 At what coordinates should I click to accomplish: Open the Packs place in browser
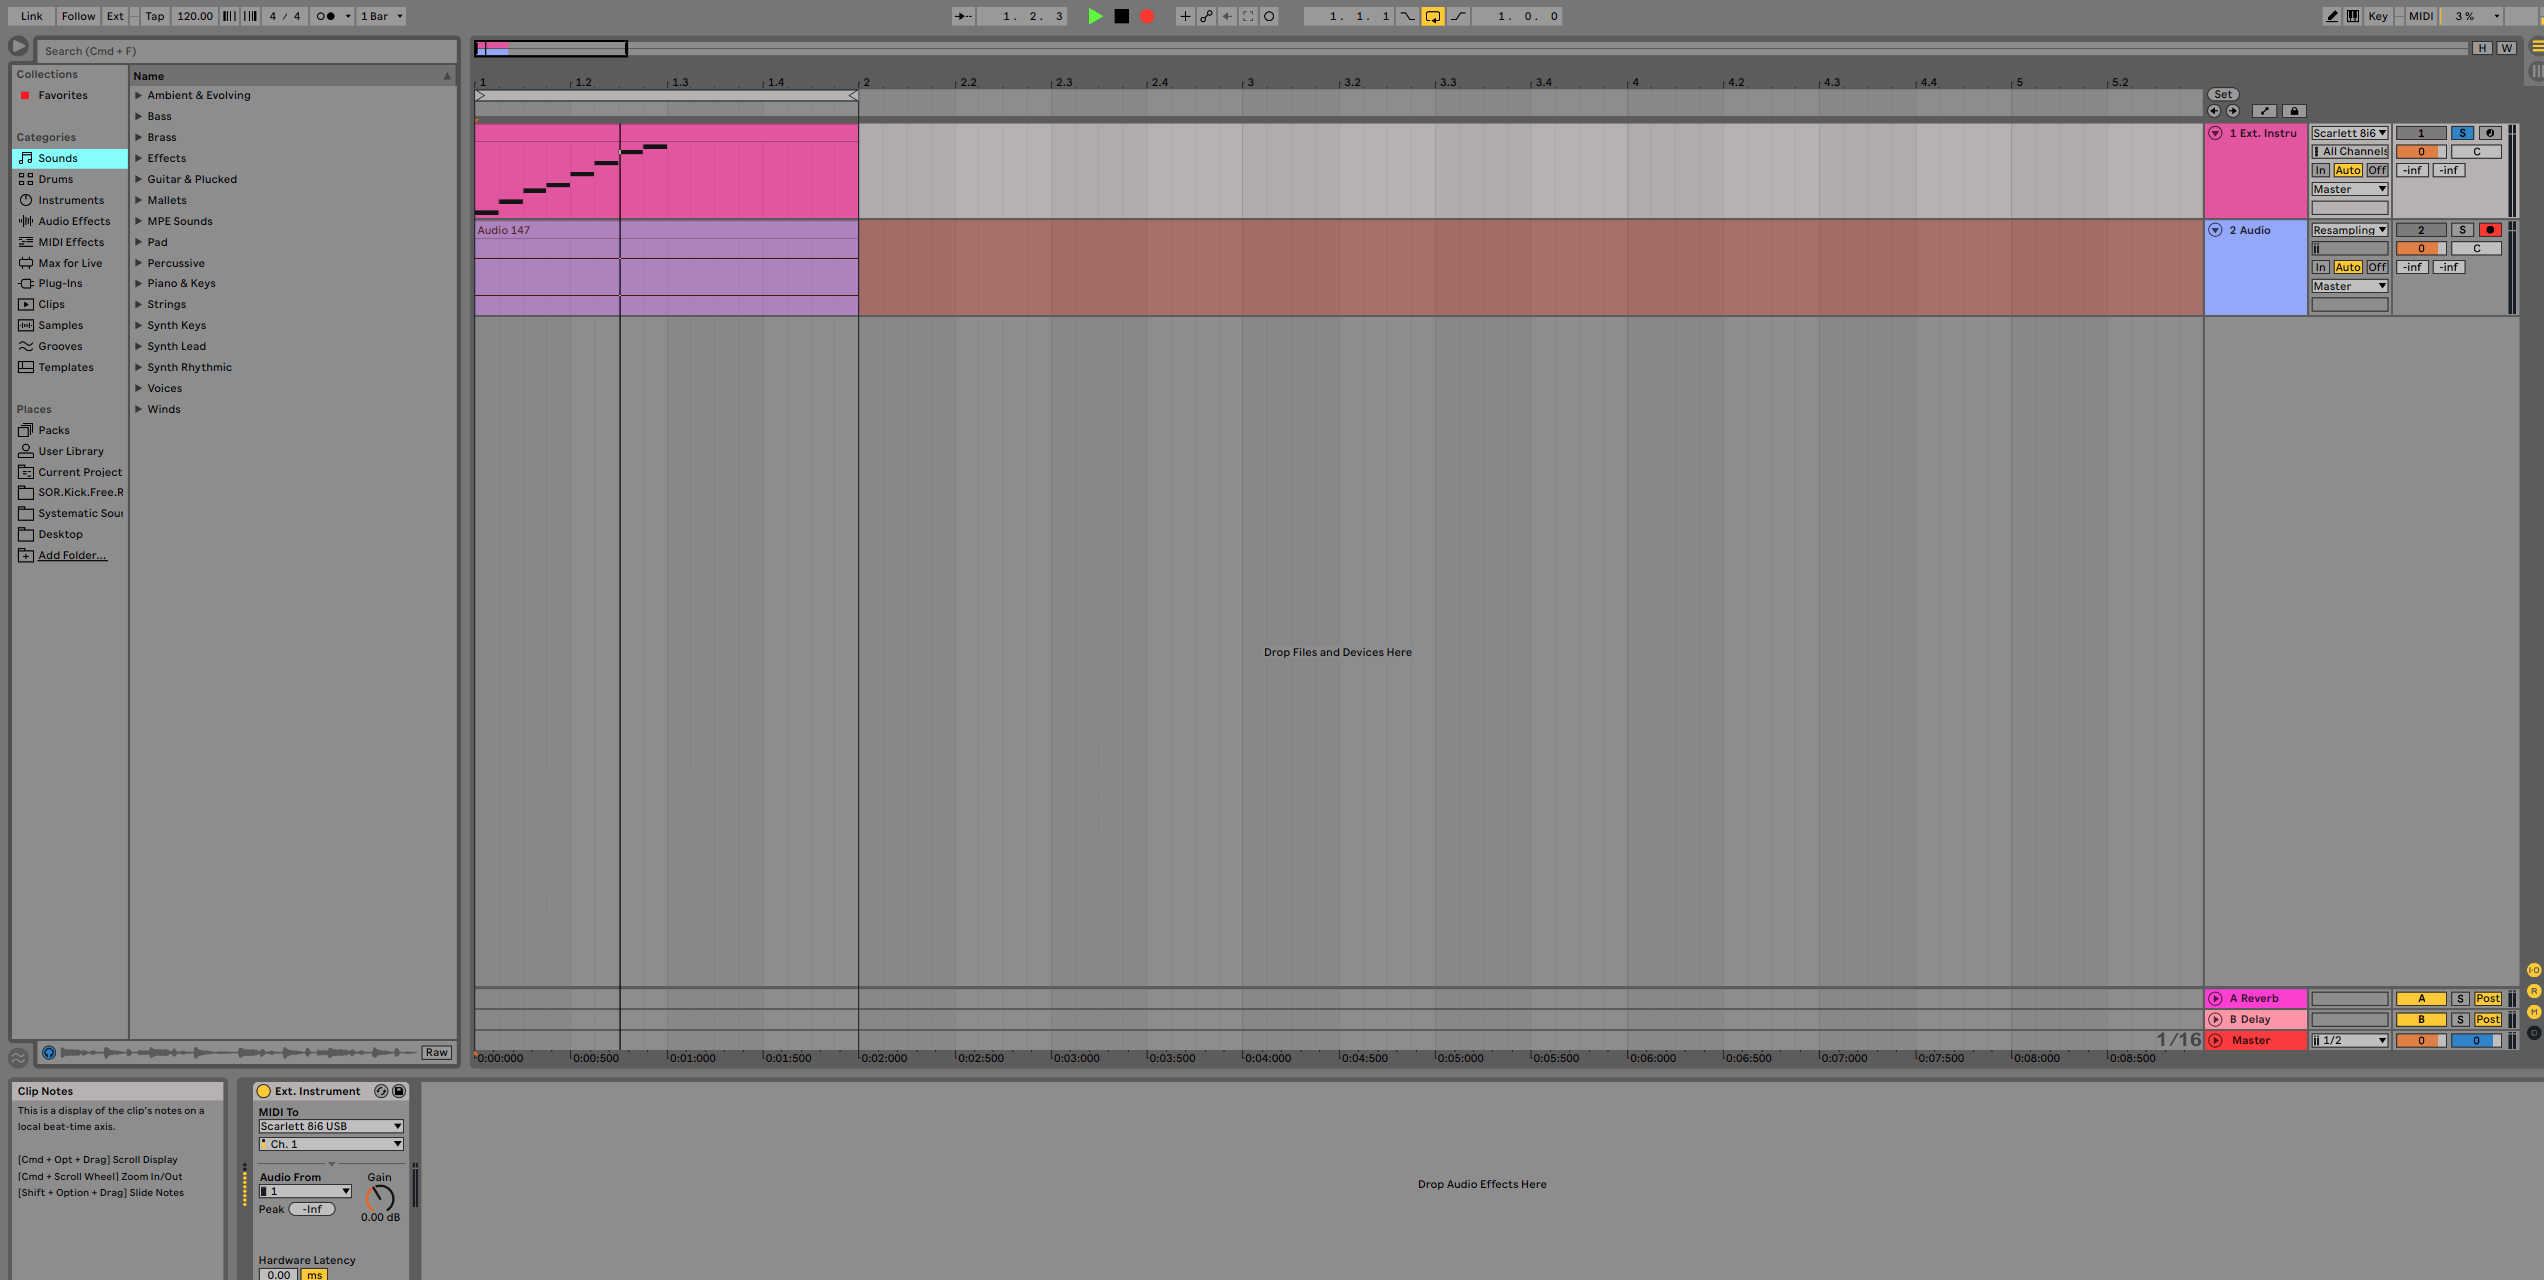click(x=53, y=430)
